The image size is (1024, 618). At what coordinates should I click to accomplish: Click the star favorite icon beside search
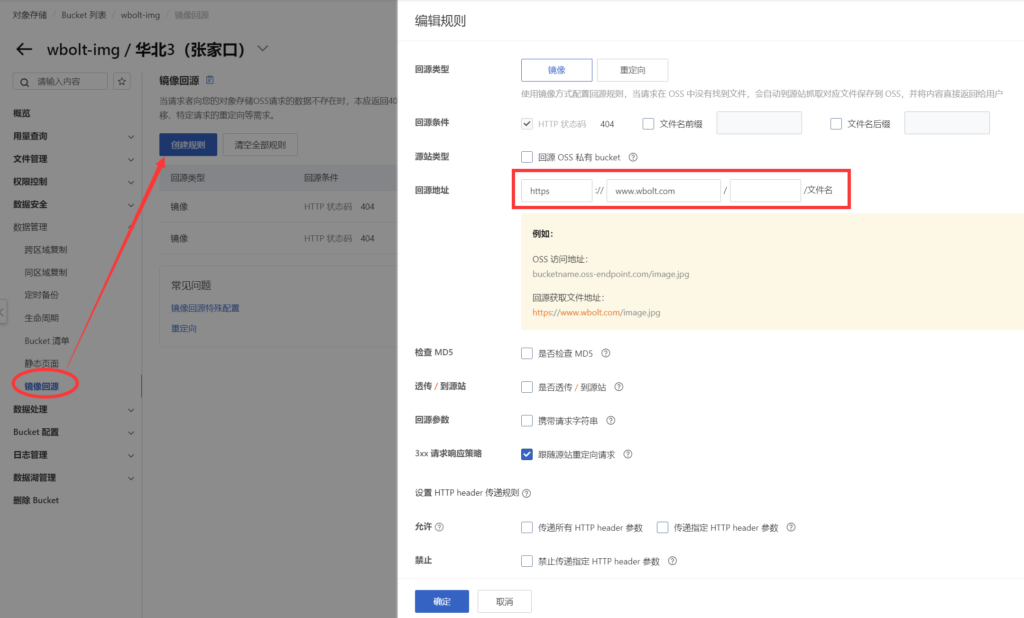(123, 81)
